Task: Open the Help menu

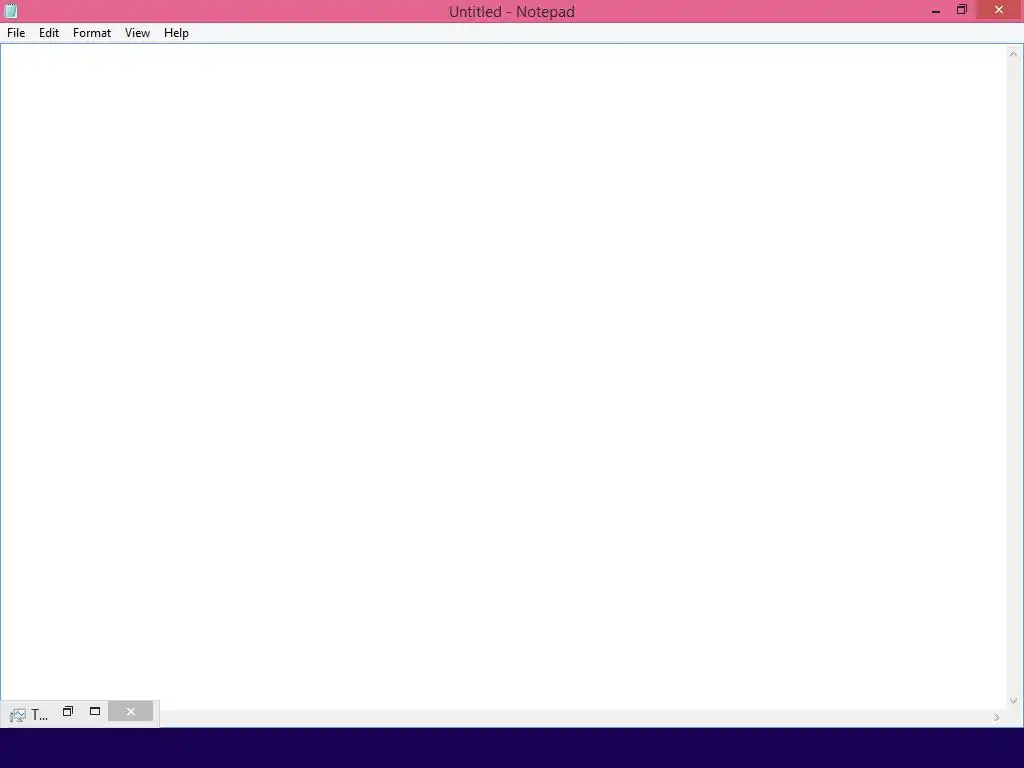Action: [x=176, y=33]
